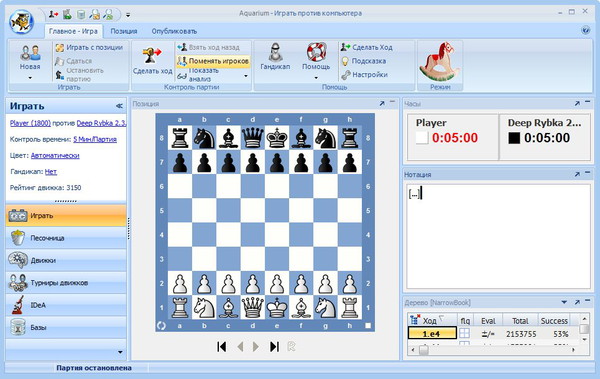
Task: Click Играть с позиции
Action: point(89,47)
